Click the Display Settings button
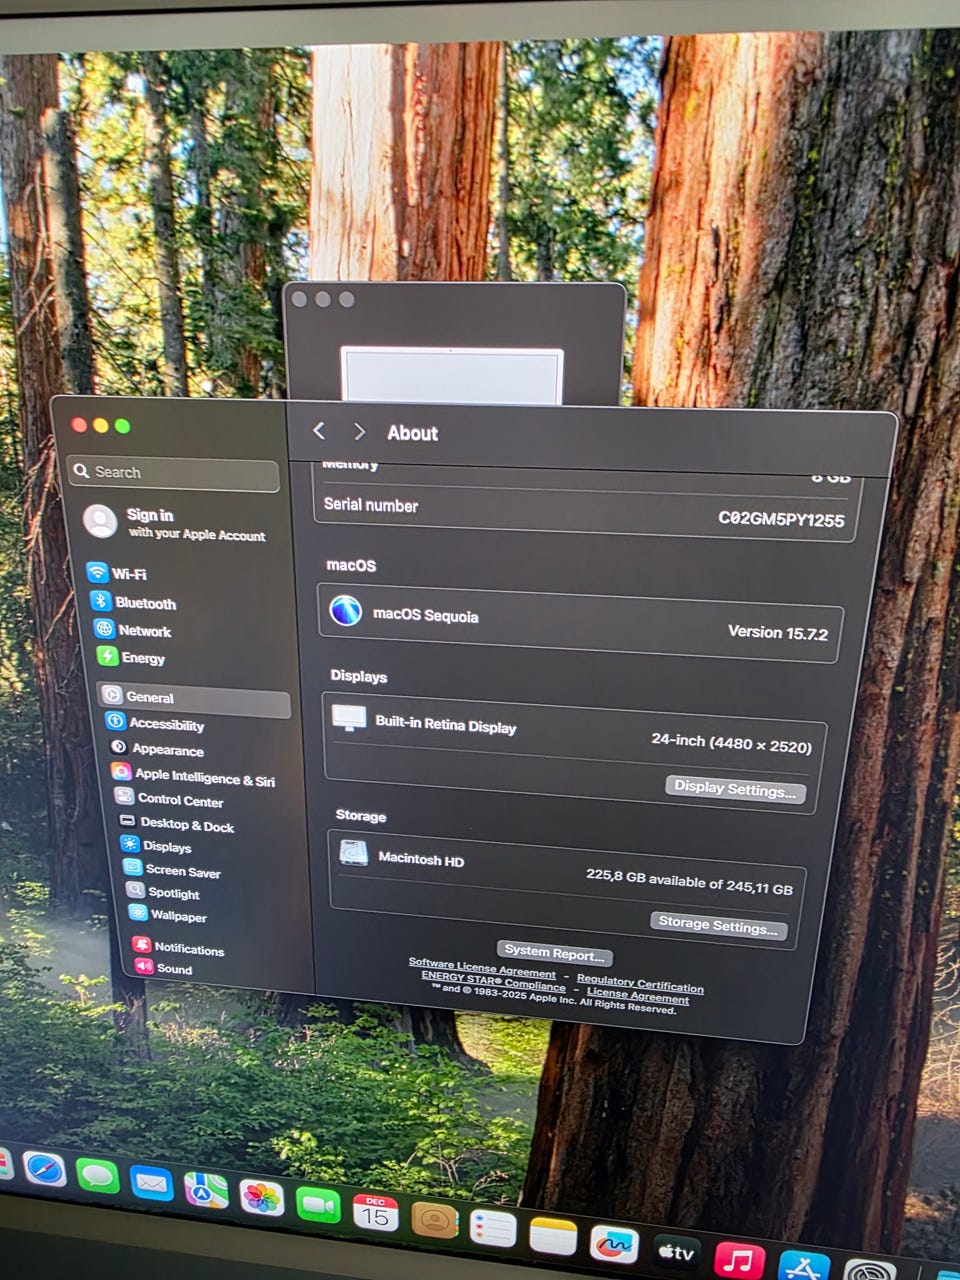The image size is (960, 1280). pos(735,789)
